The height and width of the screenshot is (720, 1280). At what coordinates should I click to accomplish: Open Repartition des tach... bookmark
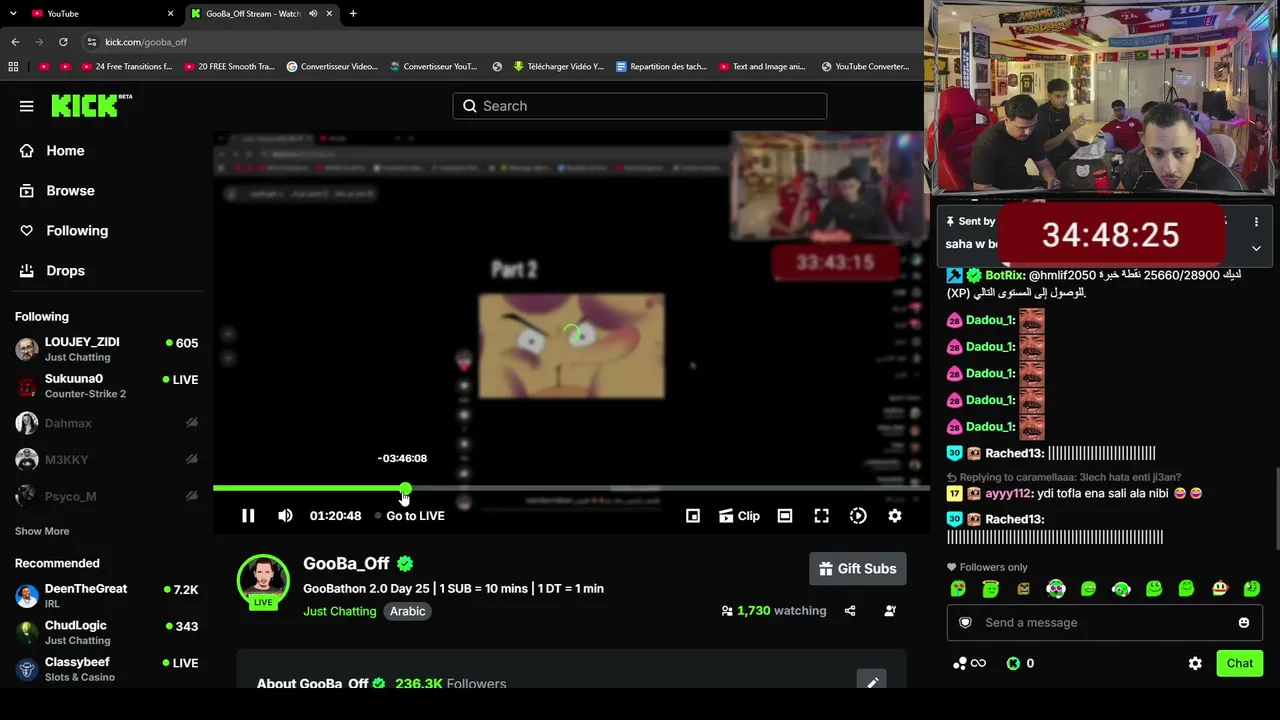coord(662,67)
